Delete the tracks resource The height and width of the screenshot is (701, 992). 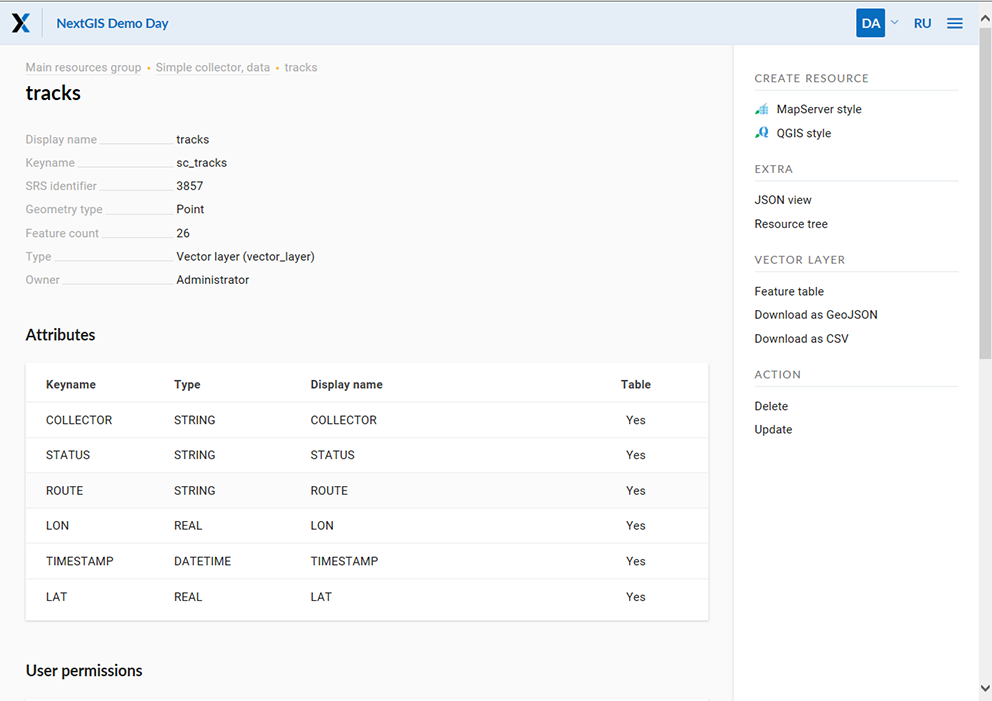771,405
